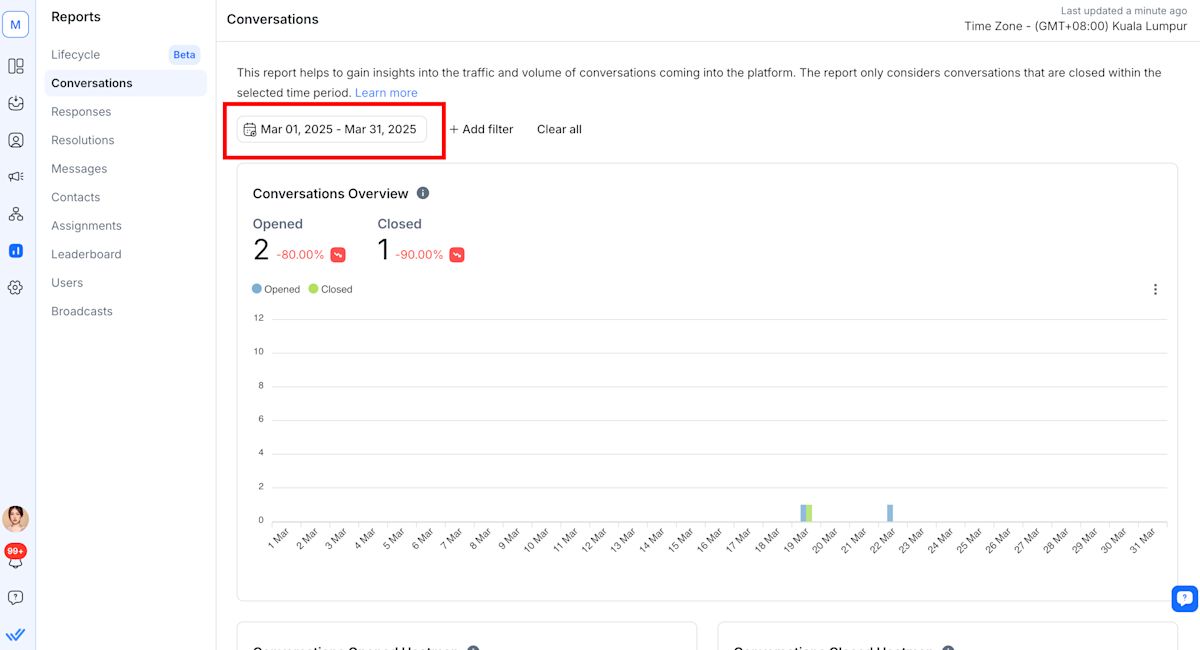Viewport: 1200px width, 650px height.
Task: Toggle the Closed series in chart legend
Action: 331,289
